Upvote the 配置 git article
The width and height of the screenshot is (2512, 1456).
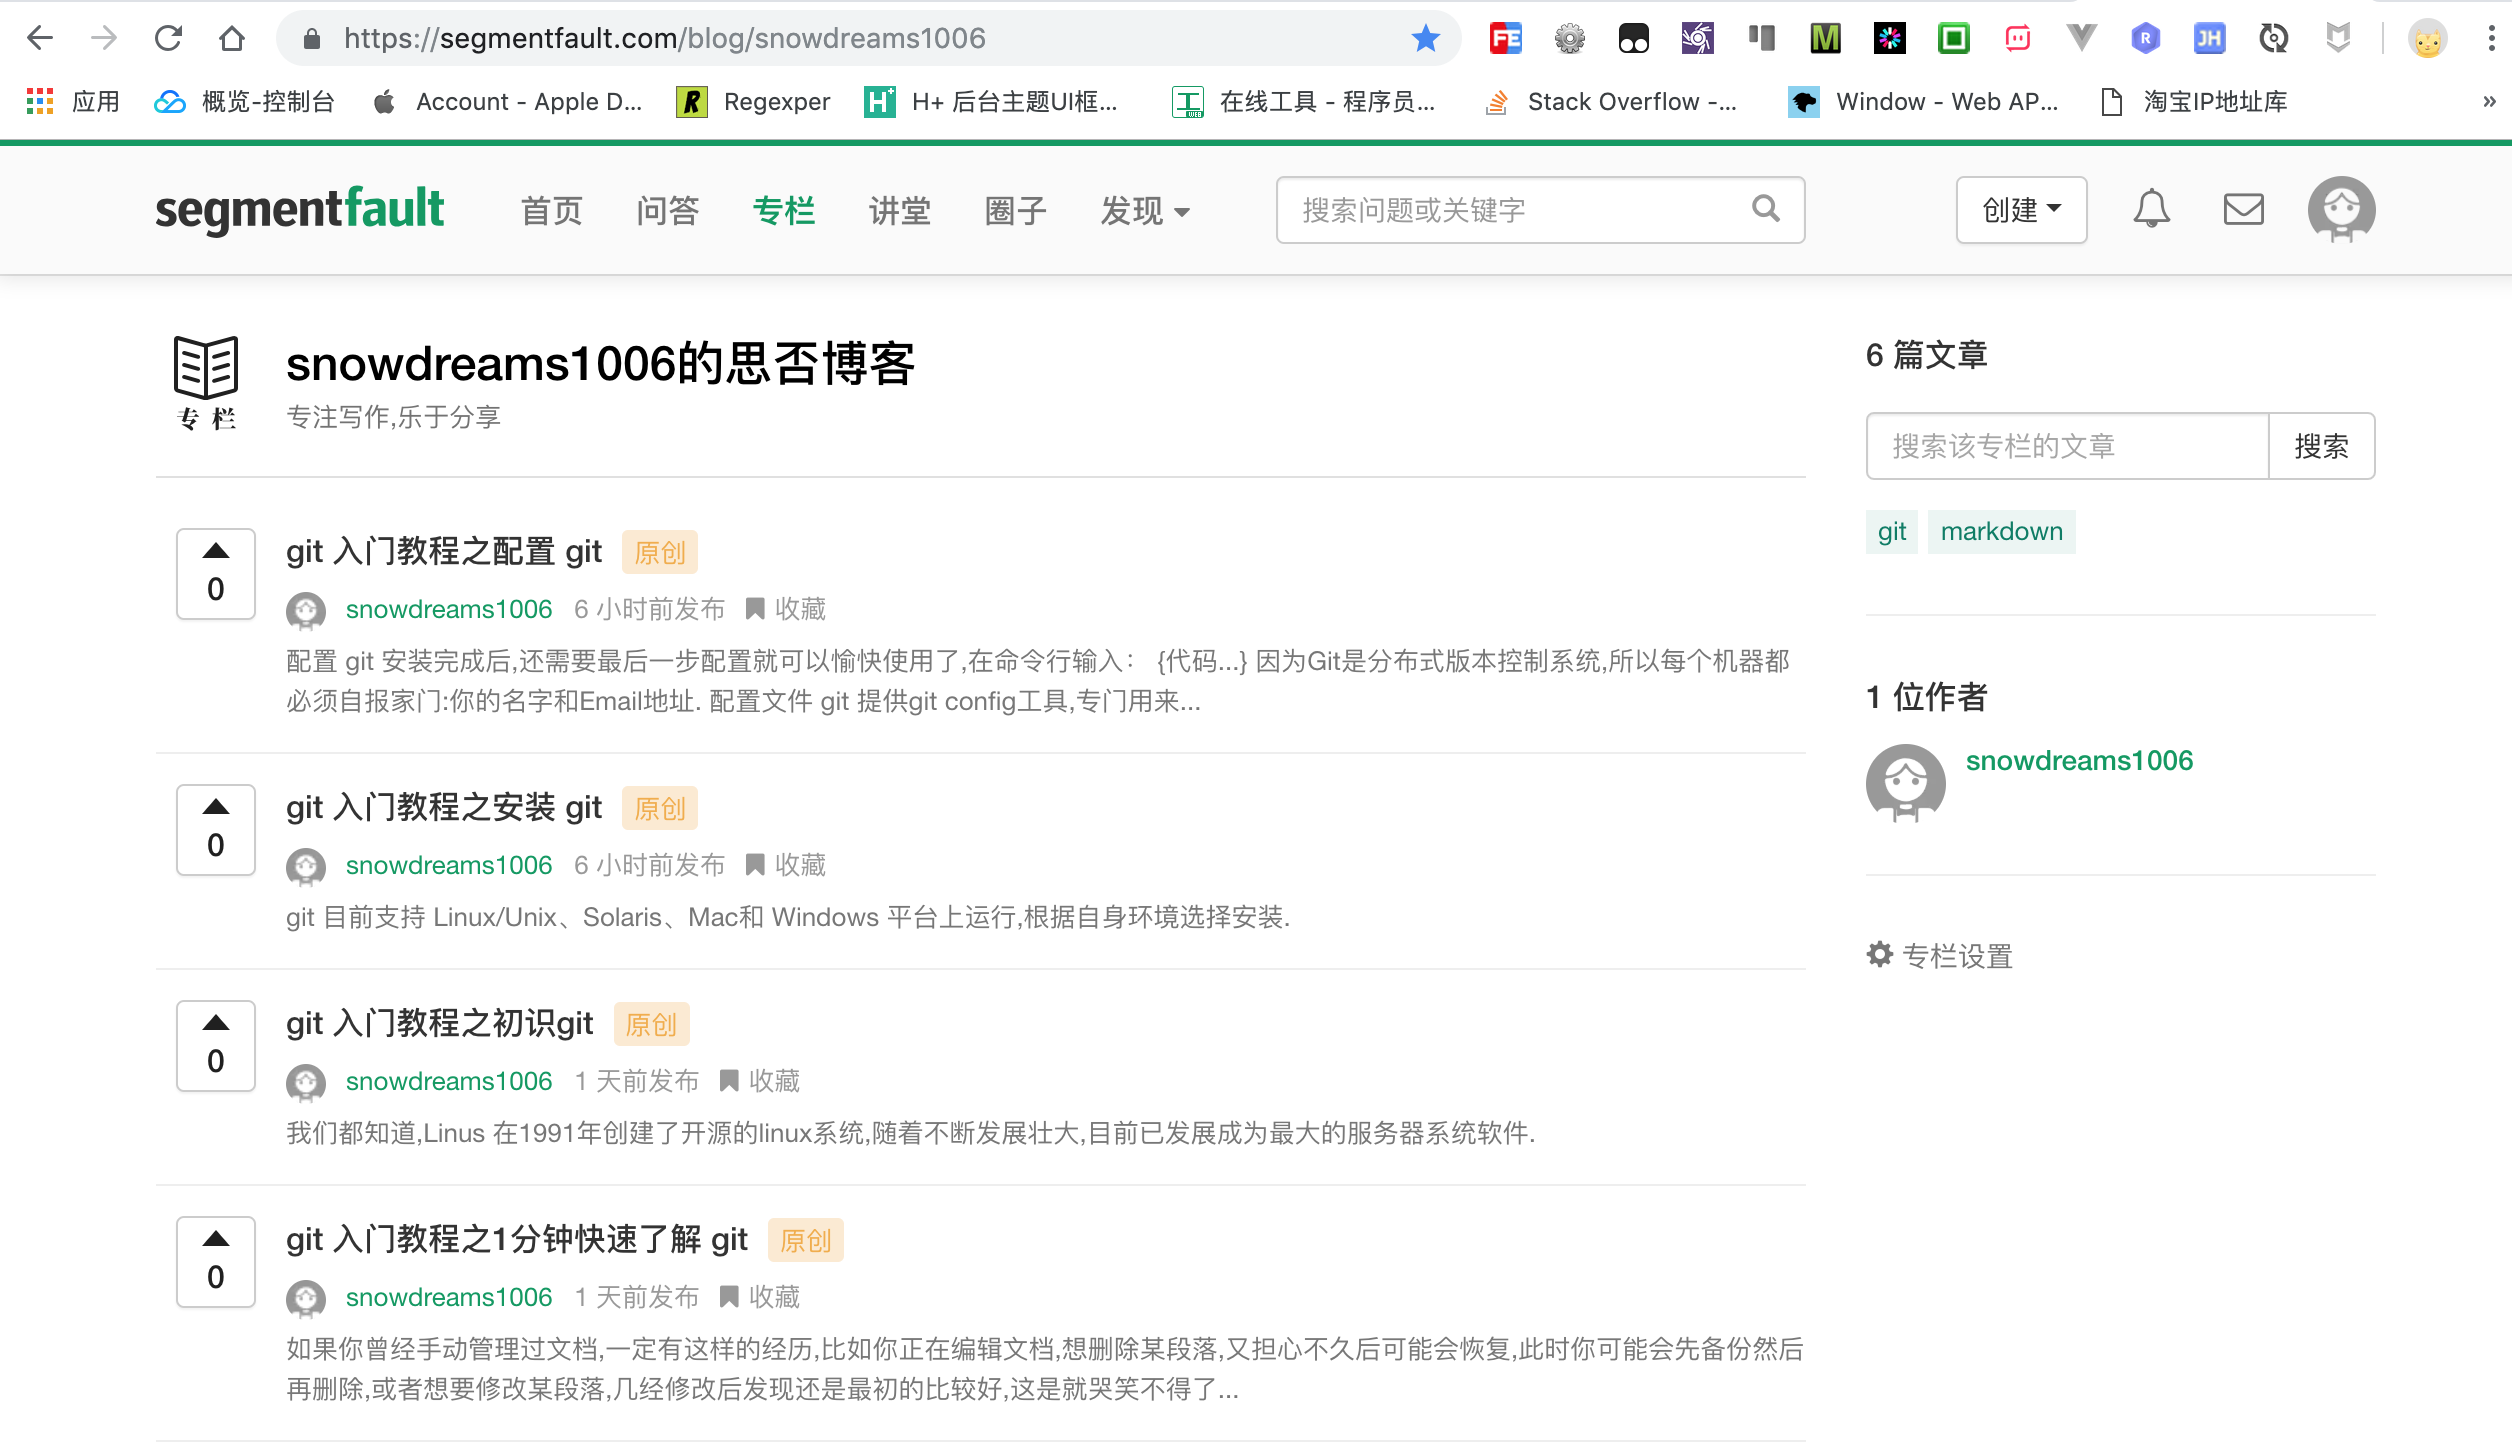point(216,552)
